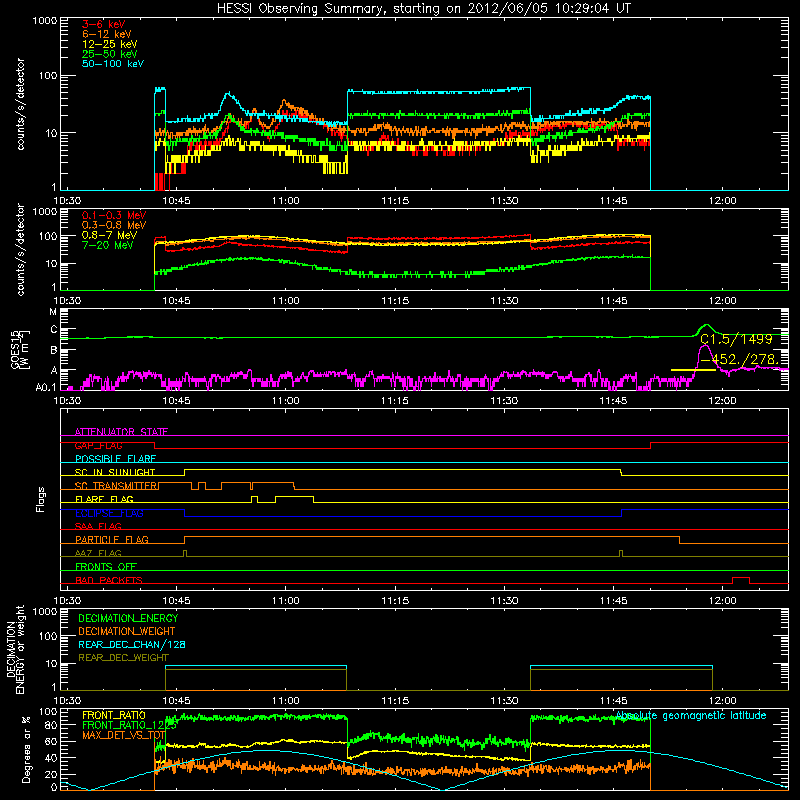Select the SC_IN_SUNLIGHT flag label
The height and width of the screenshot is (800, 800).
pos(115,472)
